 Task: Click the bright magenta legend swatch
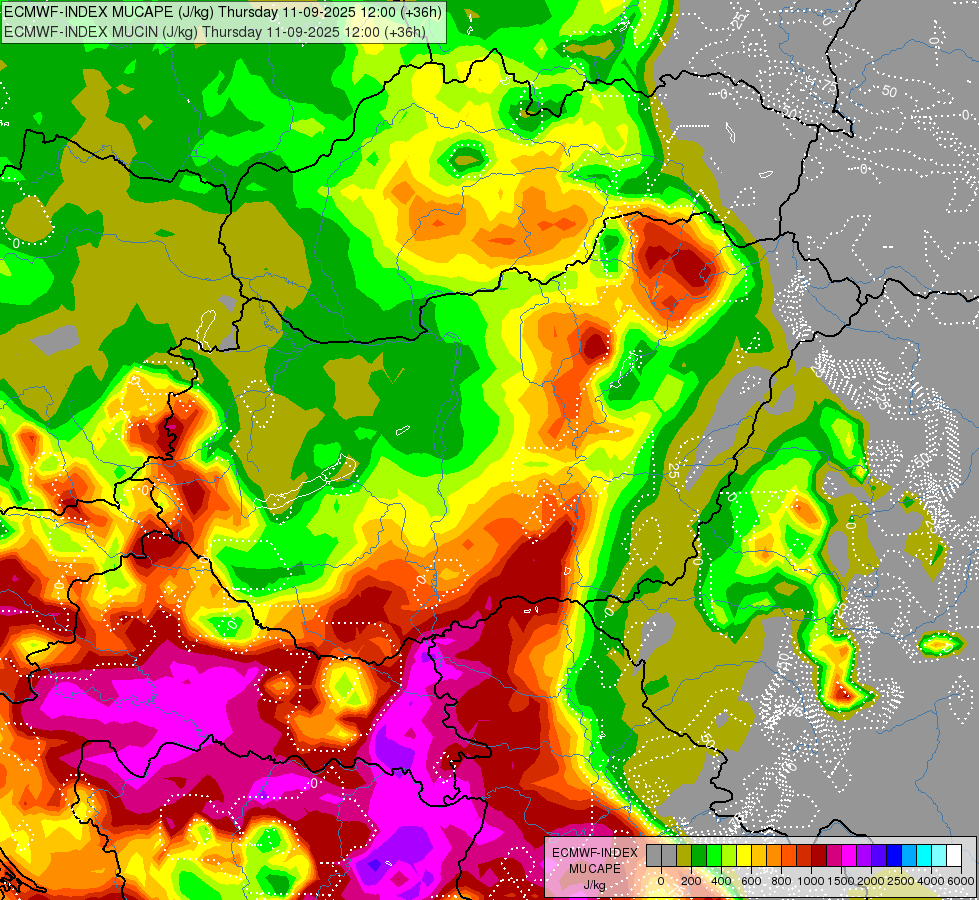850,855
